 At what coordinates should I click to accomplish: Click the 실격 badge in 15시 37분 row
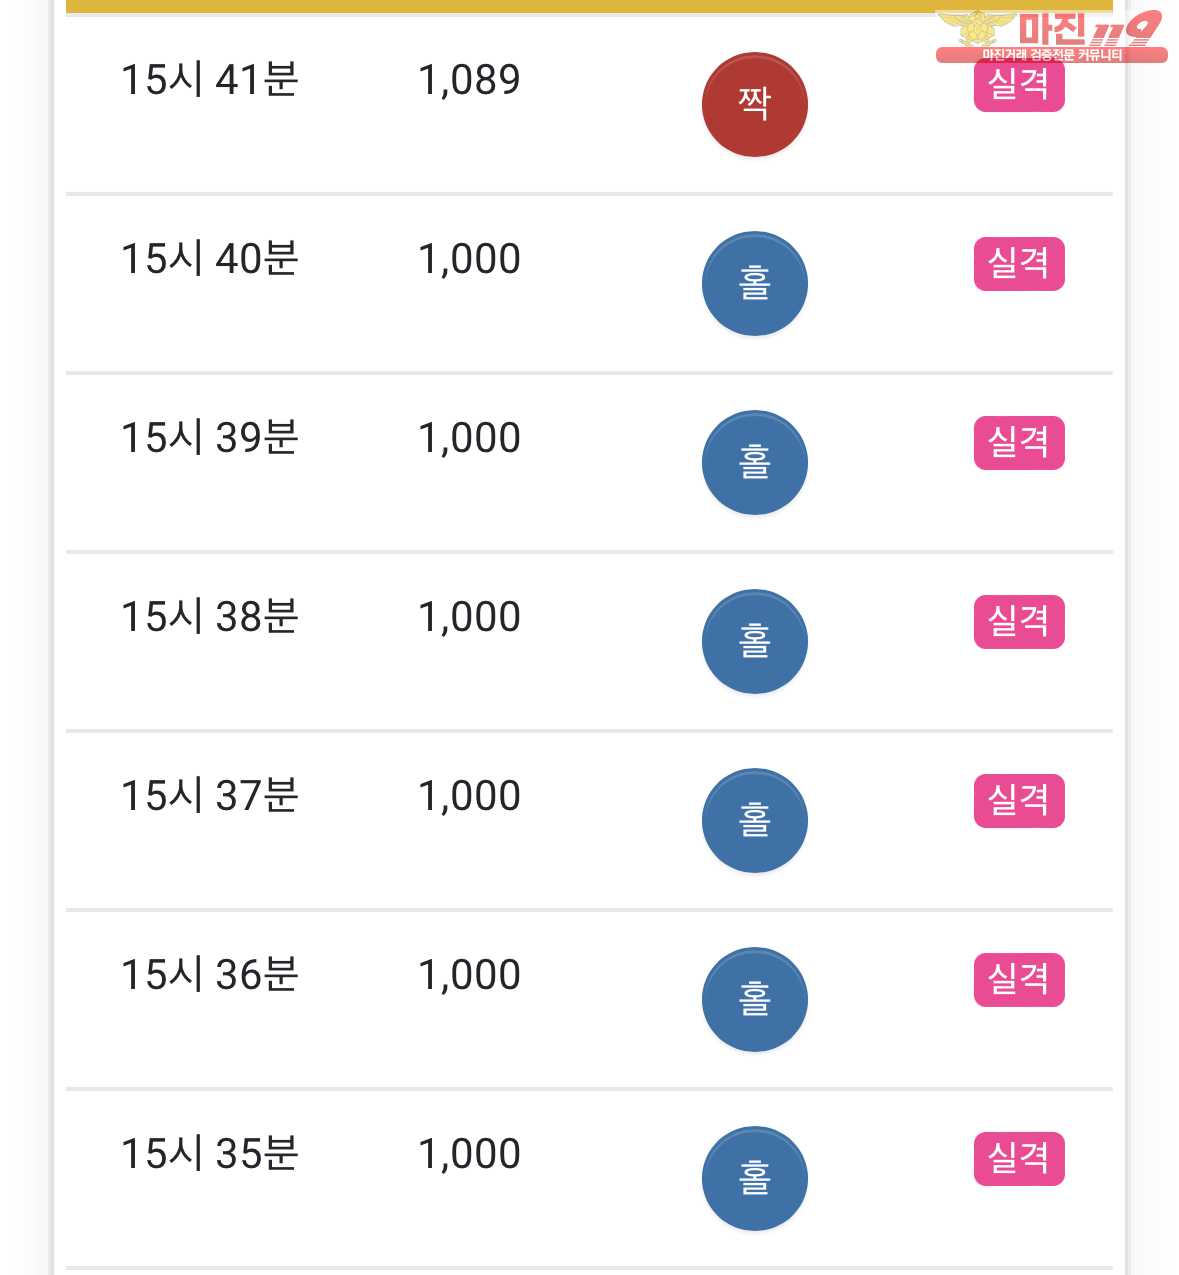point(1019,801)
